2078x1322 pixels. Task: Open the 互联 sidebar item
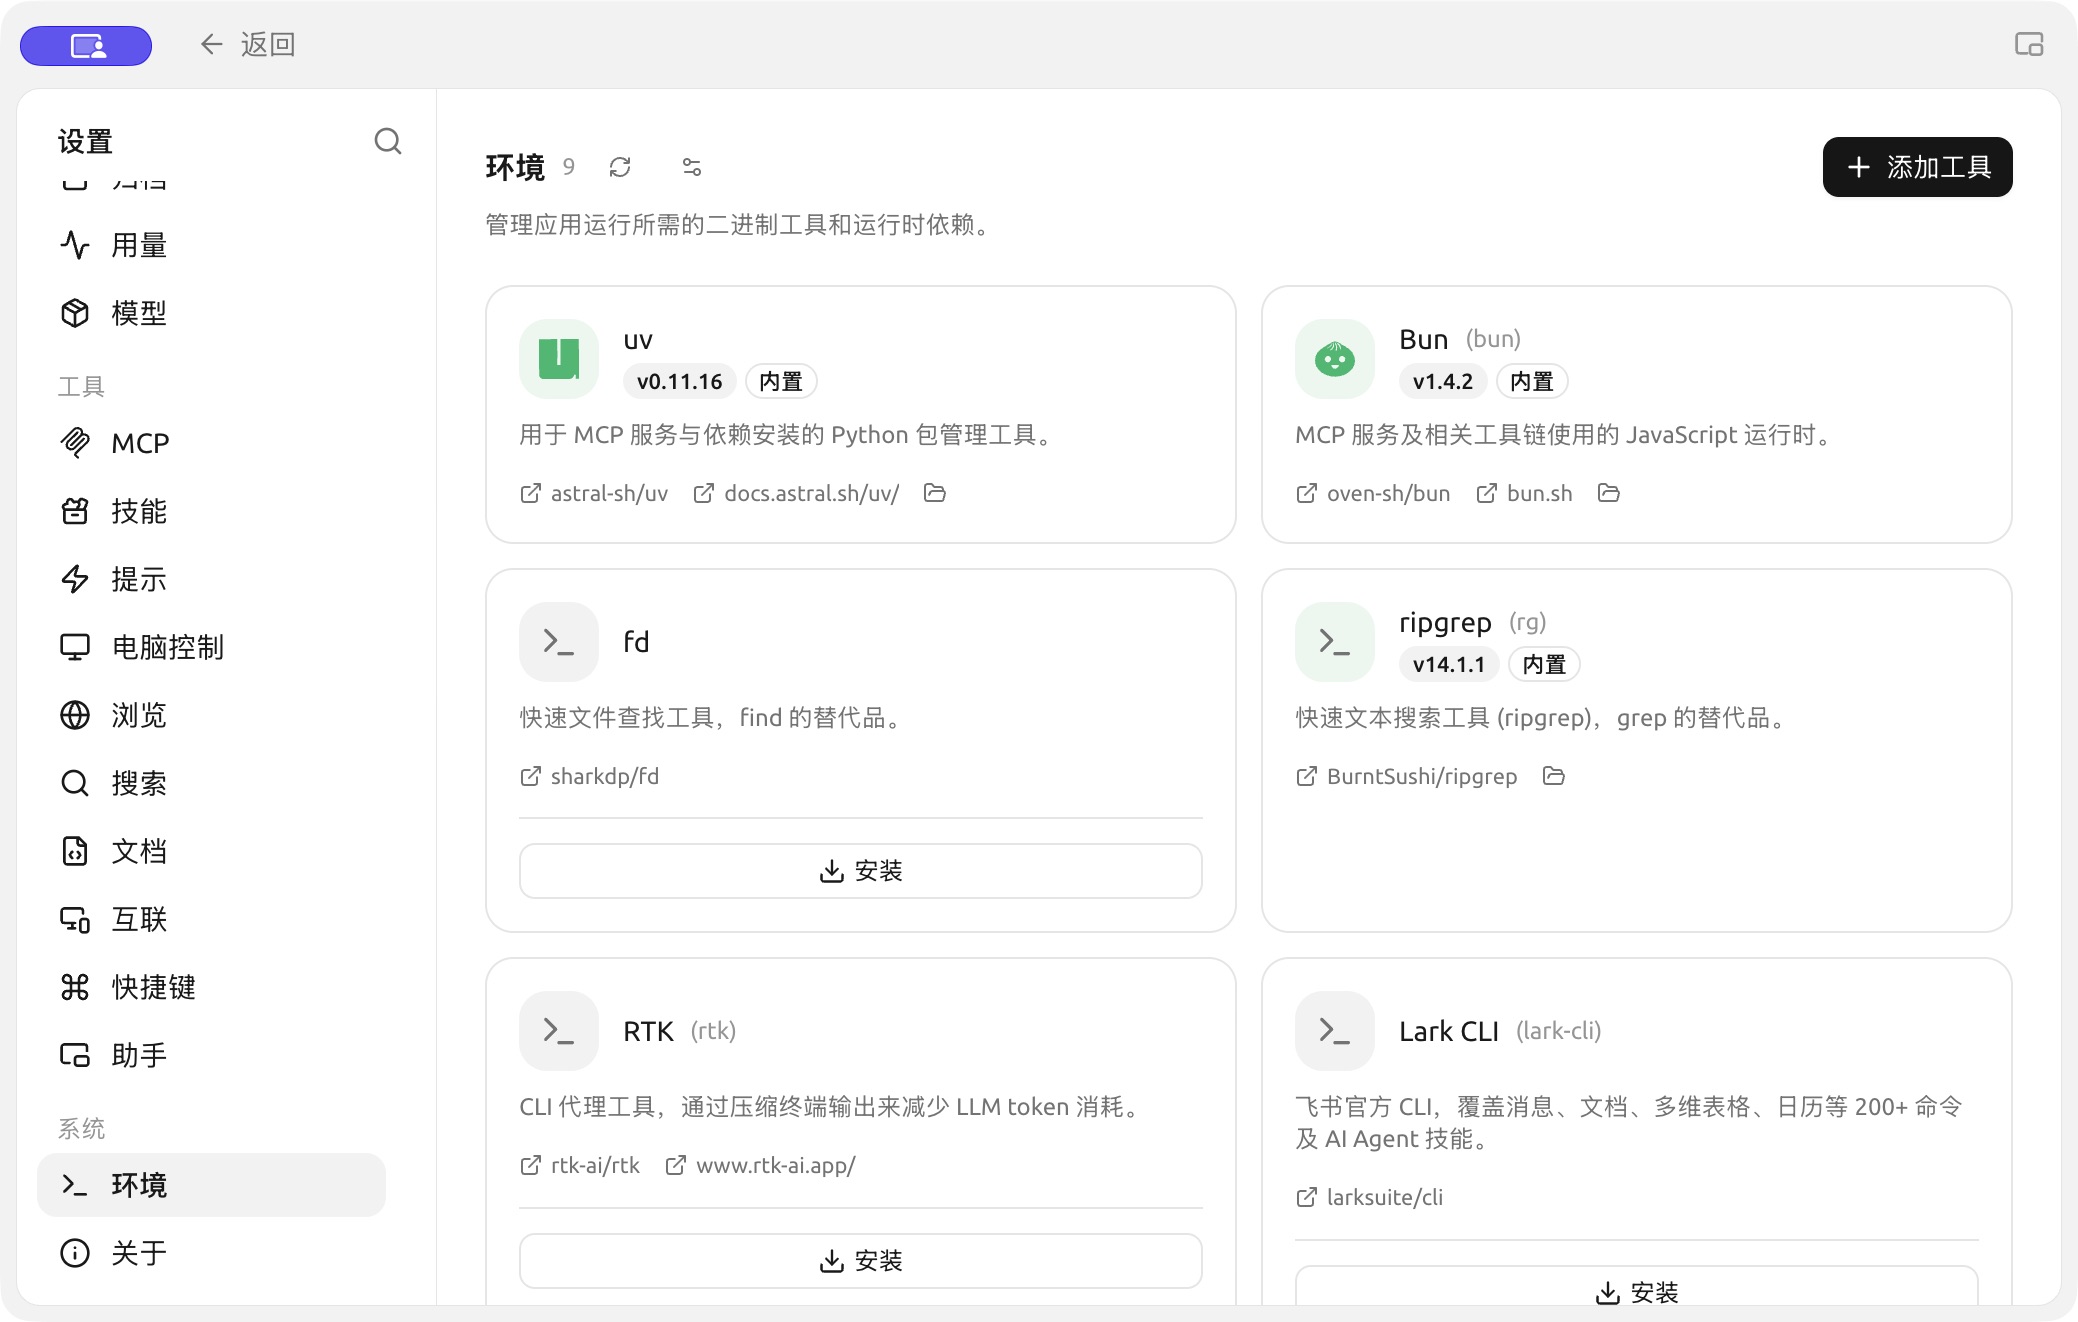pyautogui.click(x=211, y=919)
